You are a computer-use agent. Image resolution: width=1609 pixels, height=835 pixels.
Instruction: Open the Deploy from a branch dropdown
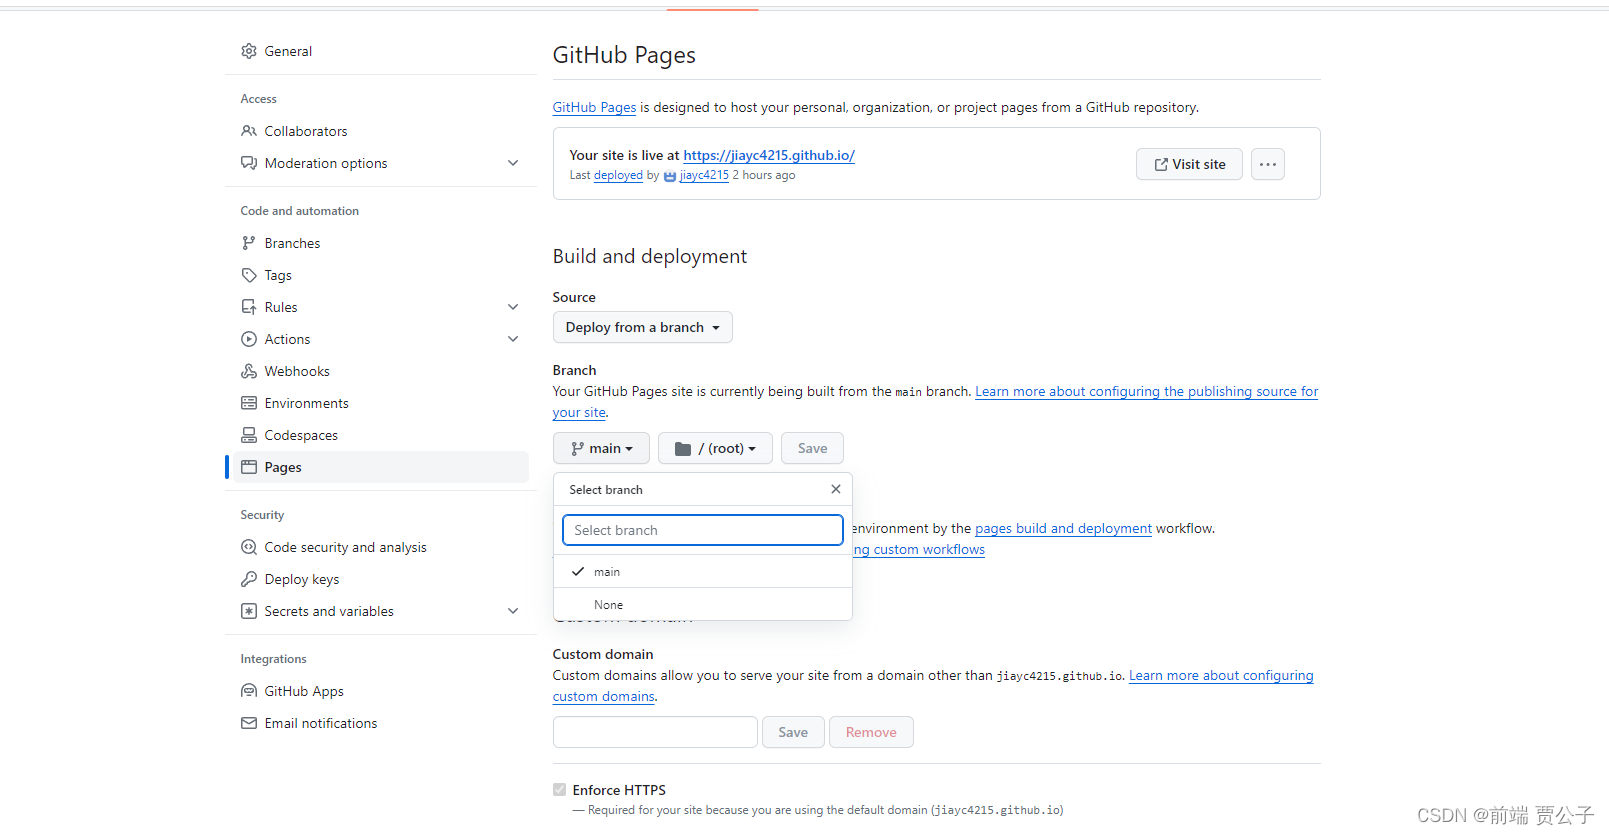coord(642,327)
